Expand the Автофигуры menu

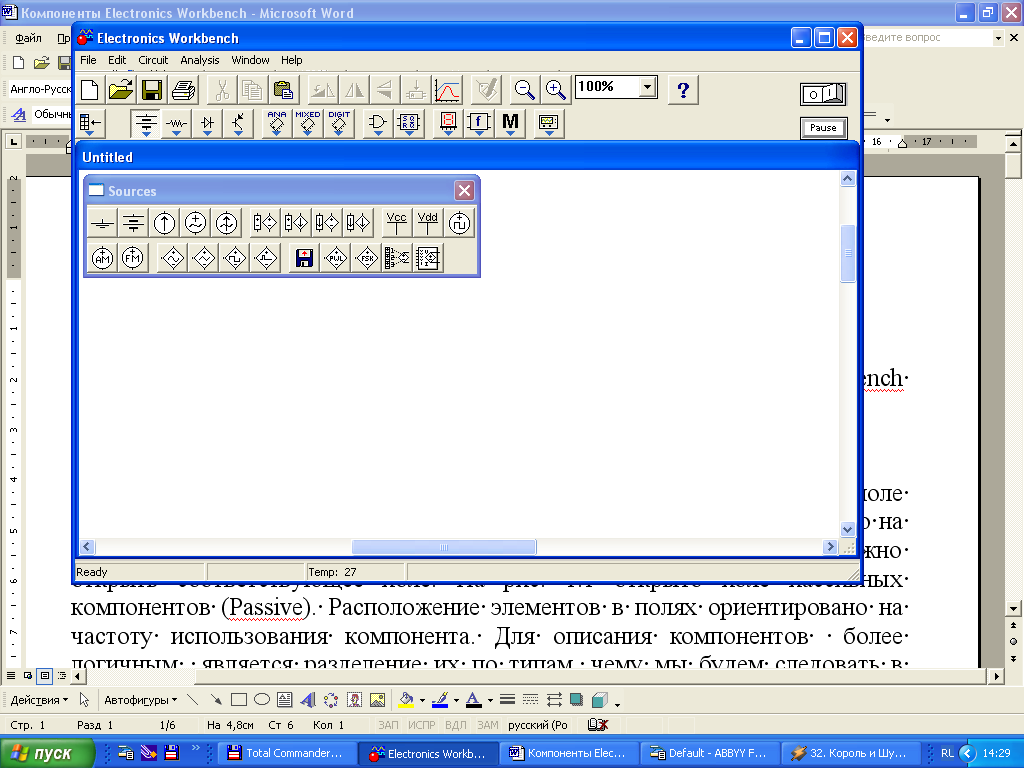click(x=140, y=700)
